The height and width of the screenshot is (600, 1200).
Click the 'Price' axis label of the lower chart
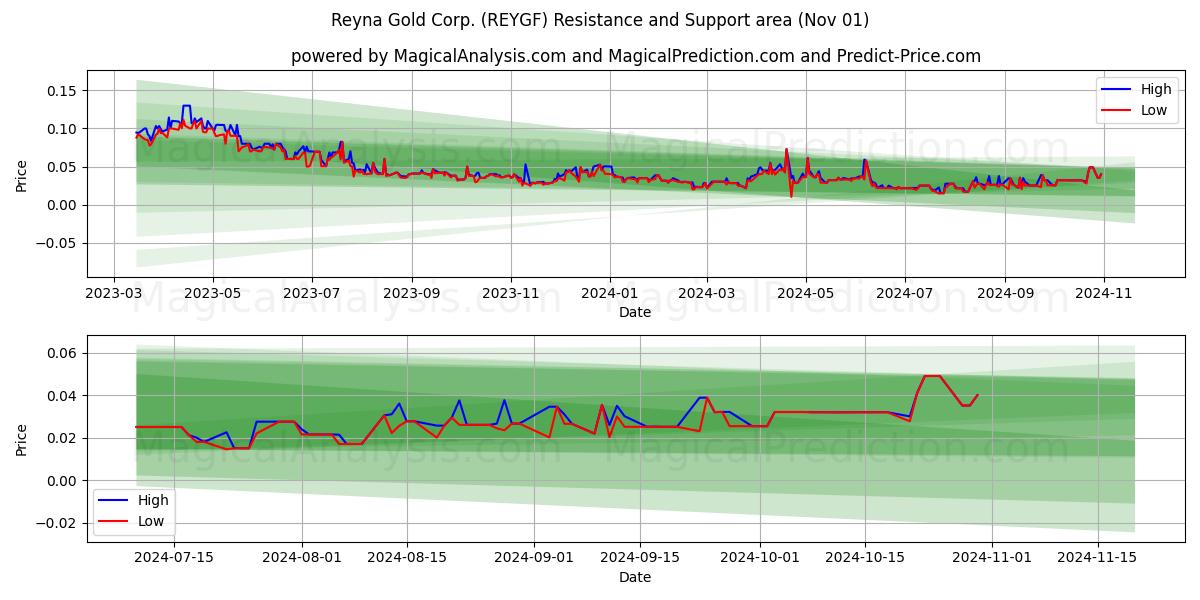click(x=22, y=439)
